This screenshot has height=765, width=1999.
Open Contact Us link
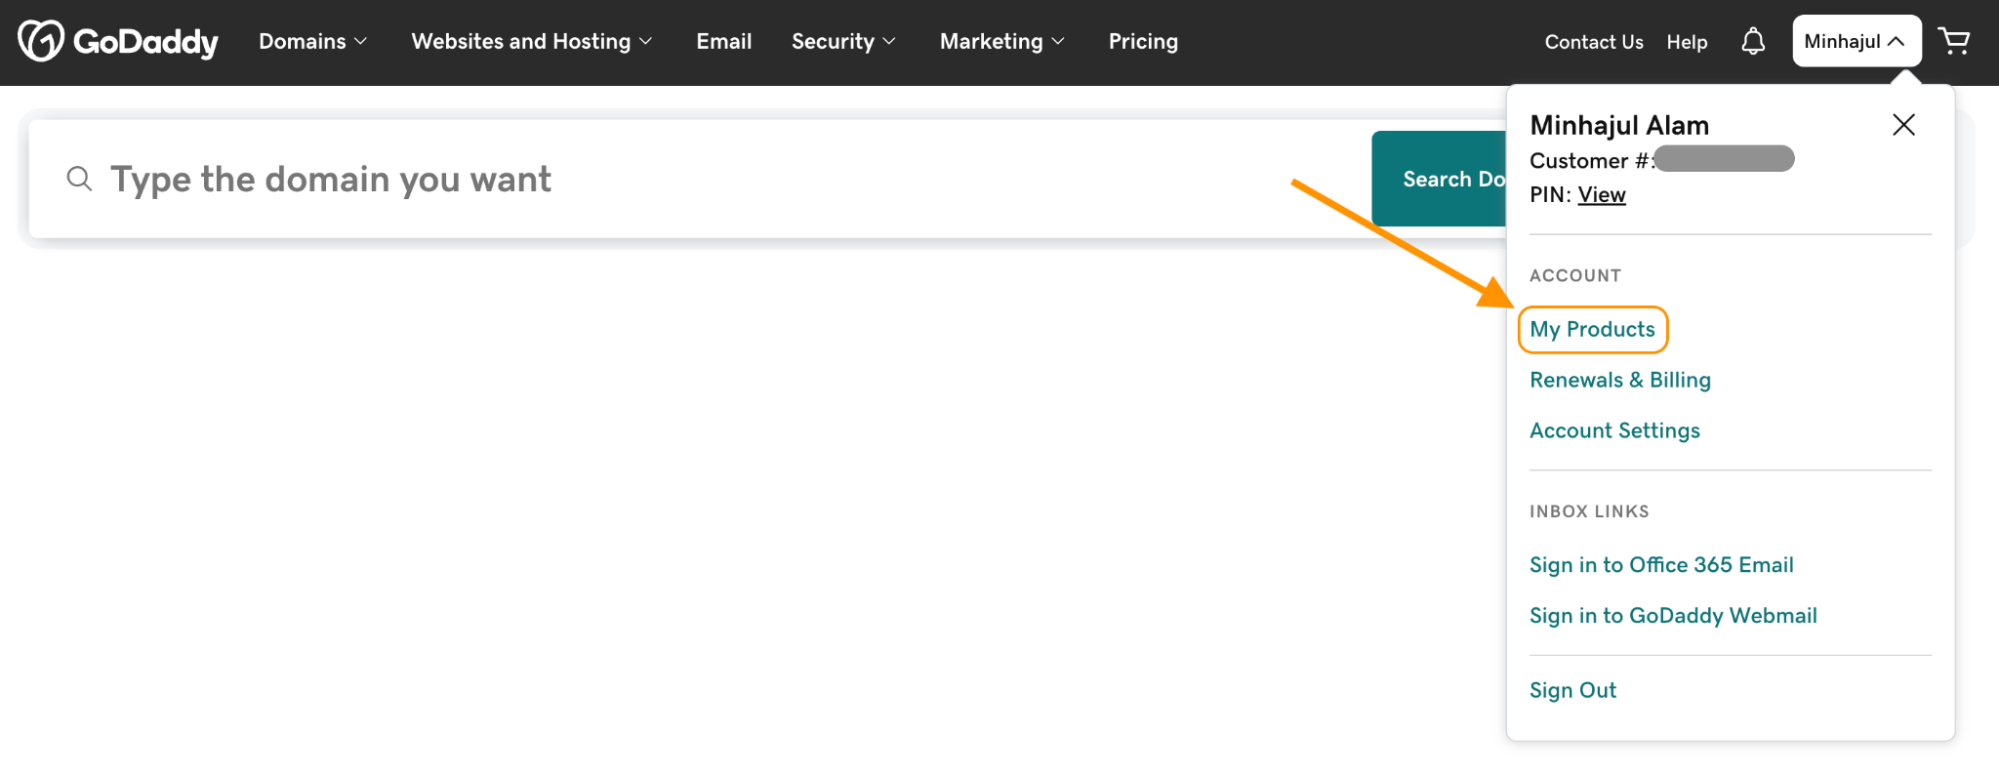(x=1594, y=42)
